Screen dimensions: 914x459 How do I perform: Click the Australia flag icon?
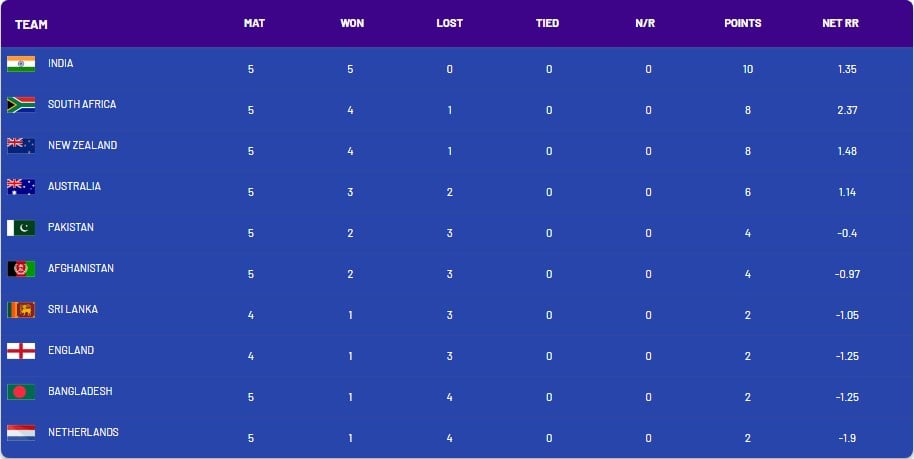tap(21, 187)
